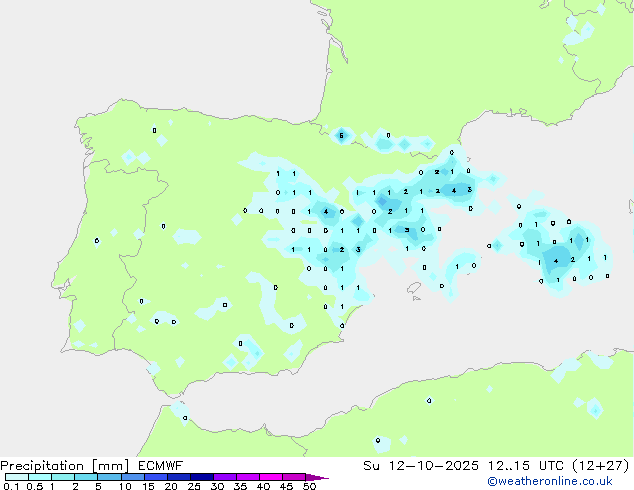Click the '30' legend scale label
Screen dimensions: 634x490
pos(217,486)
